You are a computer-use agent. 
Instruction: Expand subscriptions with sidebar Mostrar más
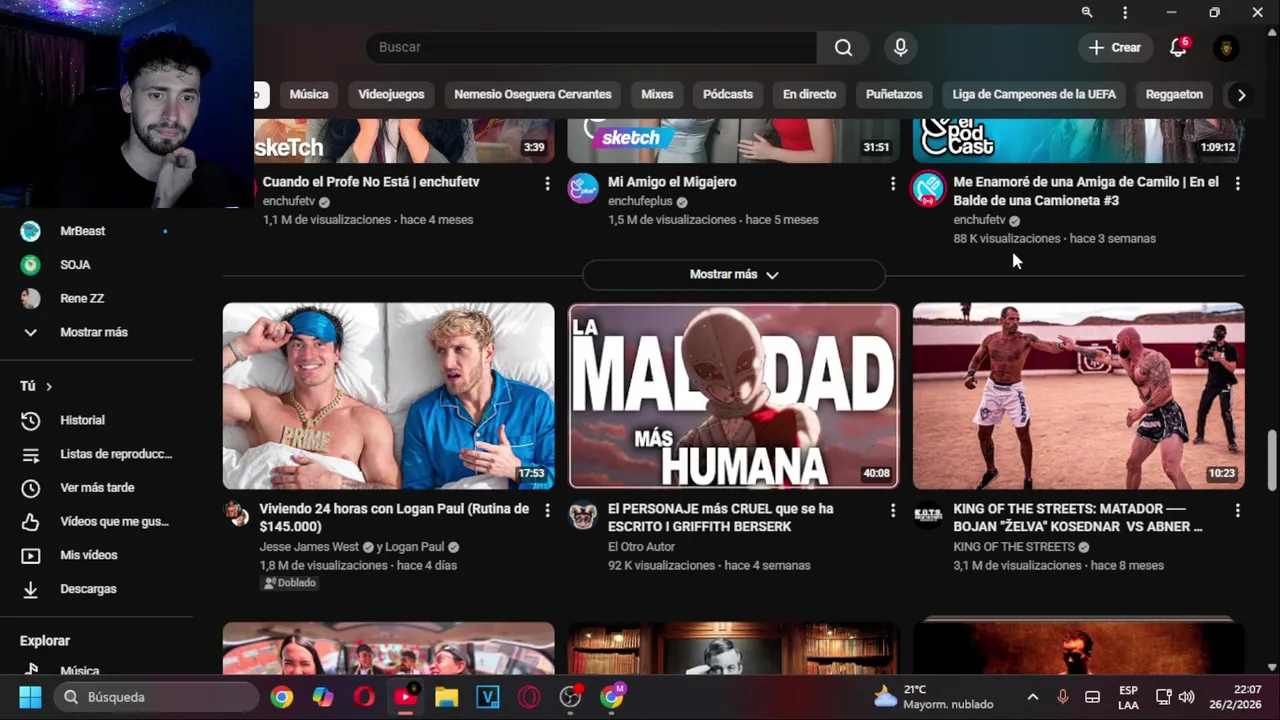pos(96,332)
